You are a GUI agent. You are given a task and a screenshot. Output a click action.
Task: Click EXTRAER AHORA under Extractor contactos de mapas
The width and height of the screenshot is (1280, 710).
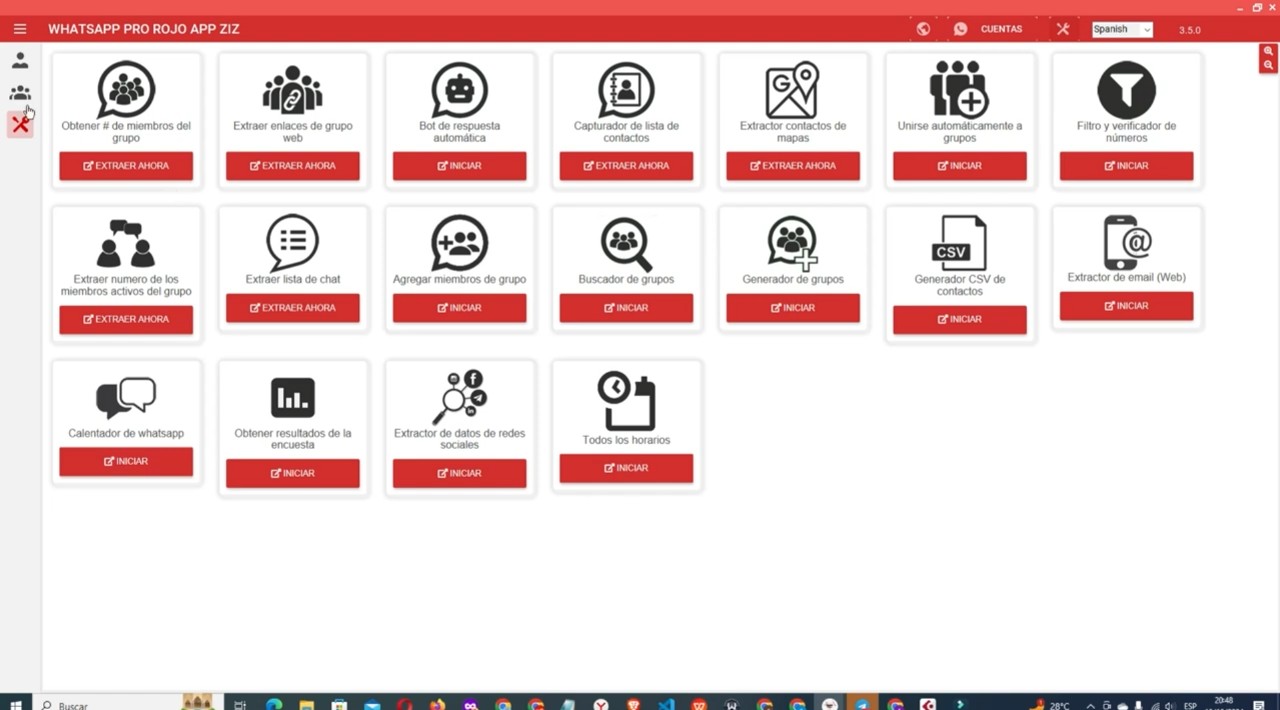(x=793, y=166)
